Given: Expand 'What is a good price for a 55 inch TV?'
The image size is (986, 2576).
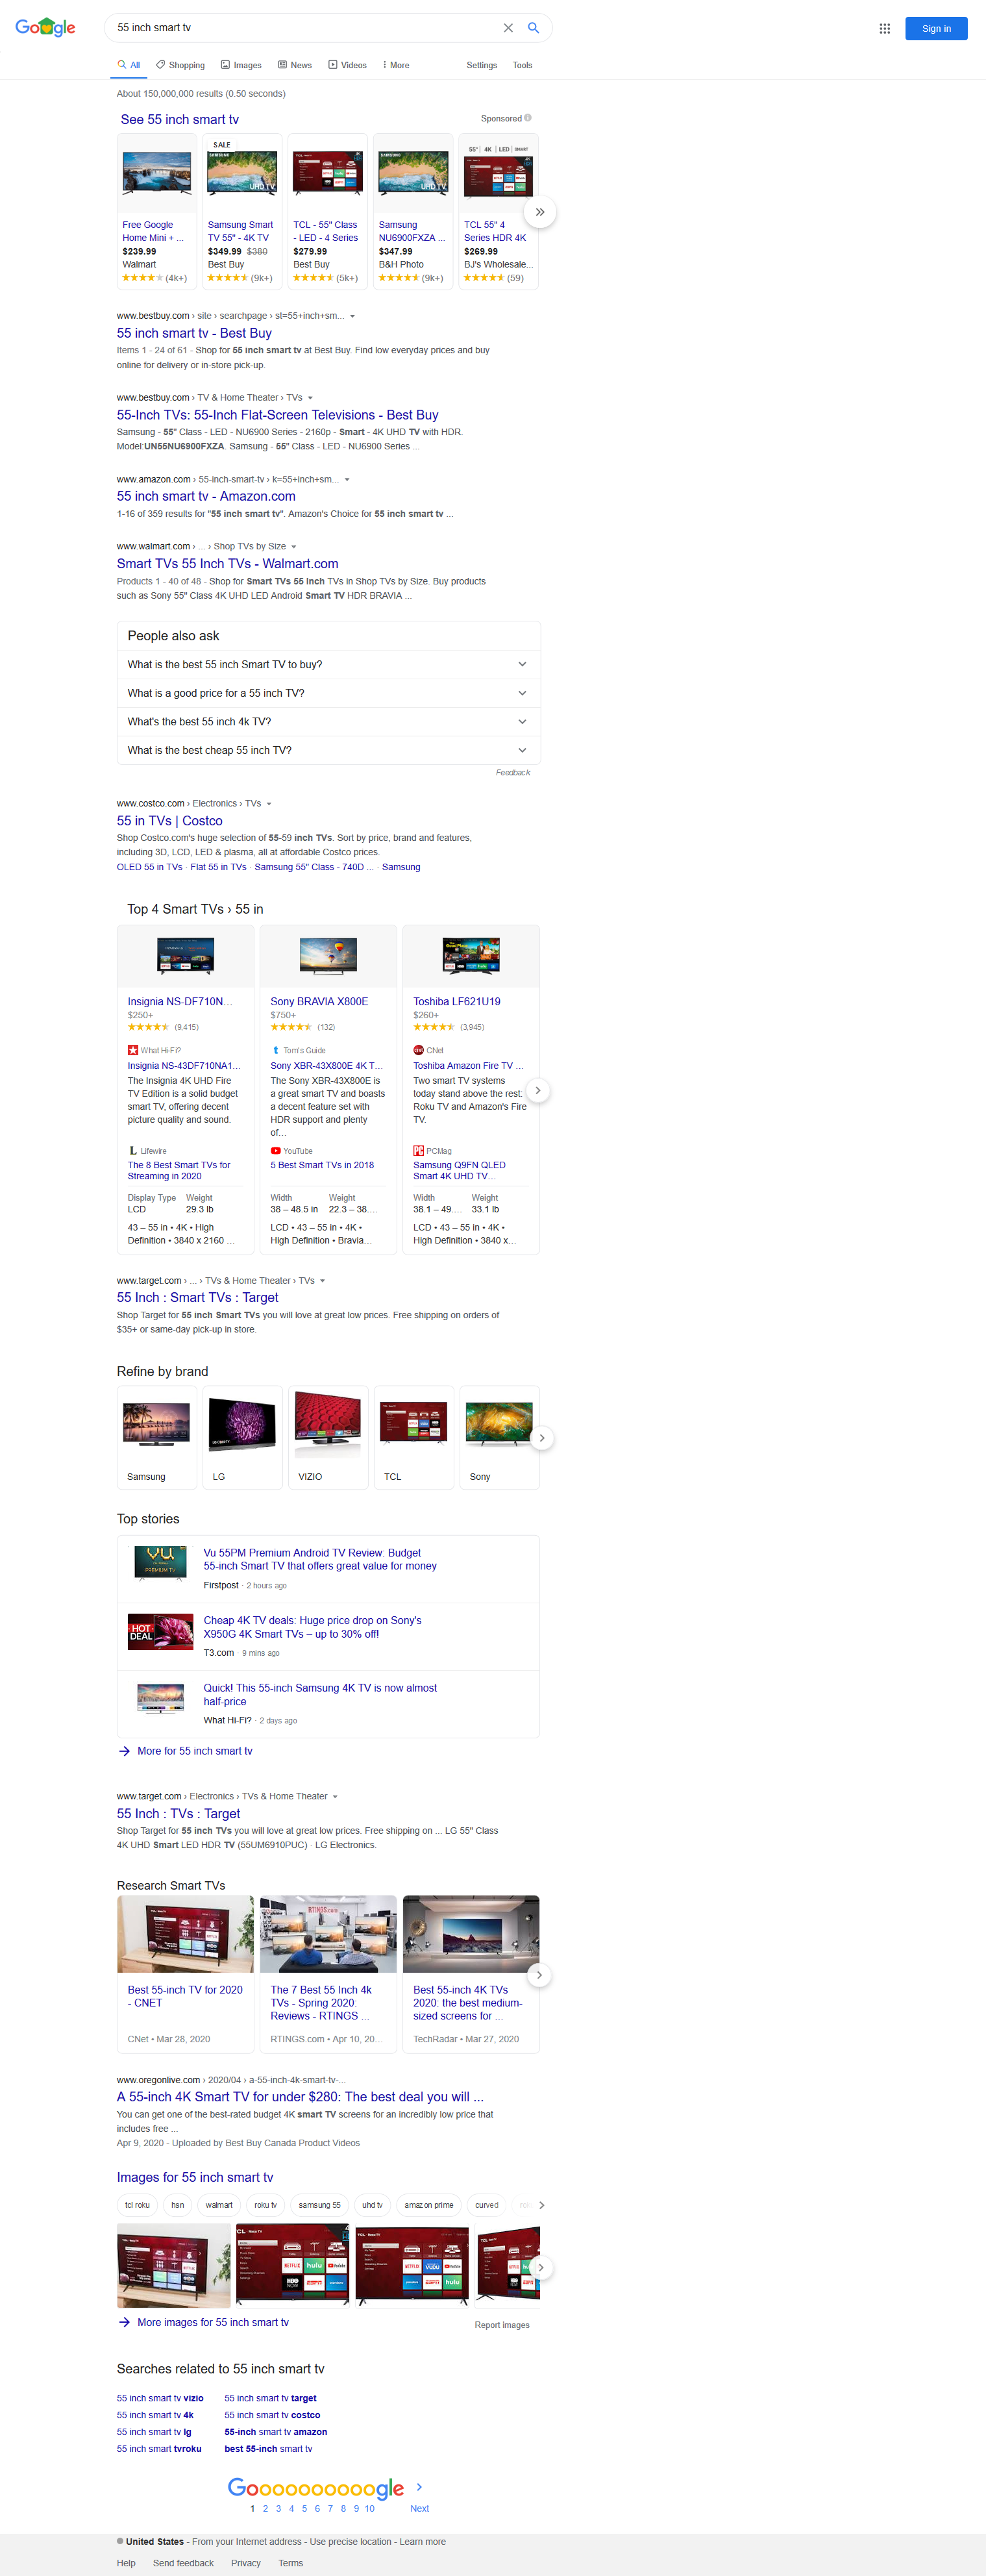Looking at the screenshot, I should (328, 693).
